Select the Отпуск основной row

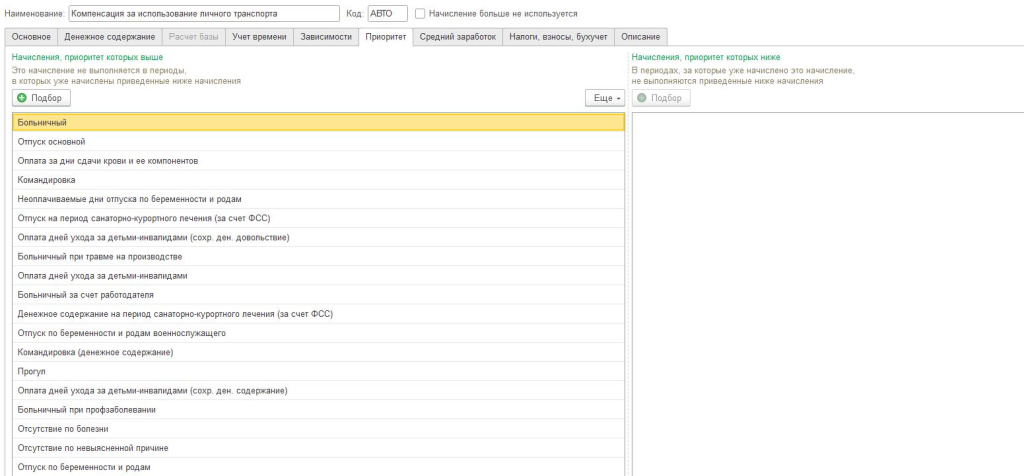318,142
